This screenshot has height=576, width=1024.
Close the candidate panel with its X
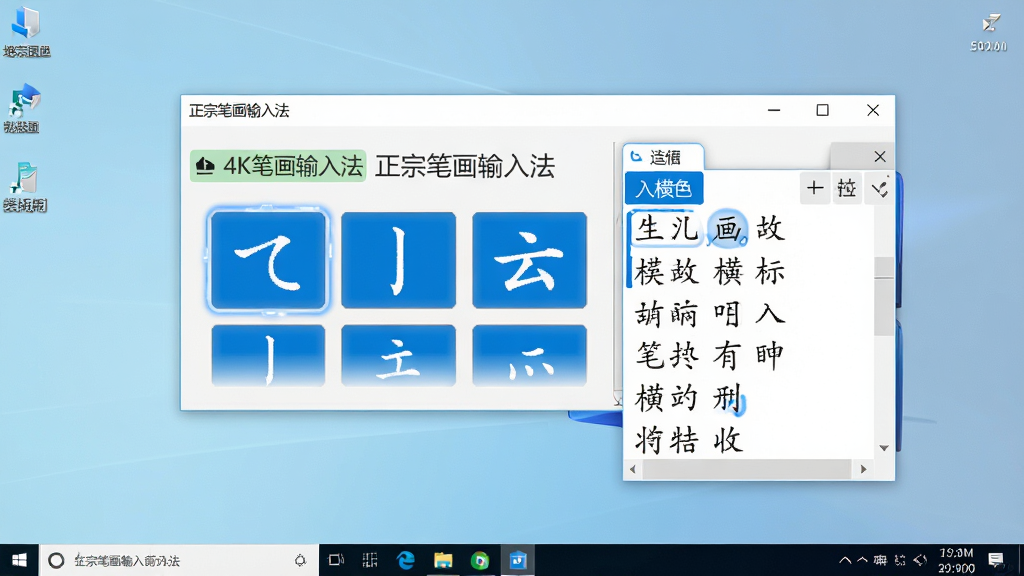pos(880,157)
